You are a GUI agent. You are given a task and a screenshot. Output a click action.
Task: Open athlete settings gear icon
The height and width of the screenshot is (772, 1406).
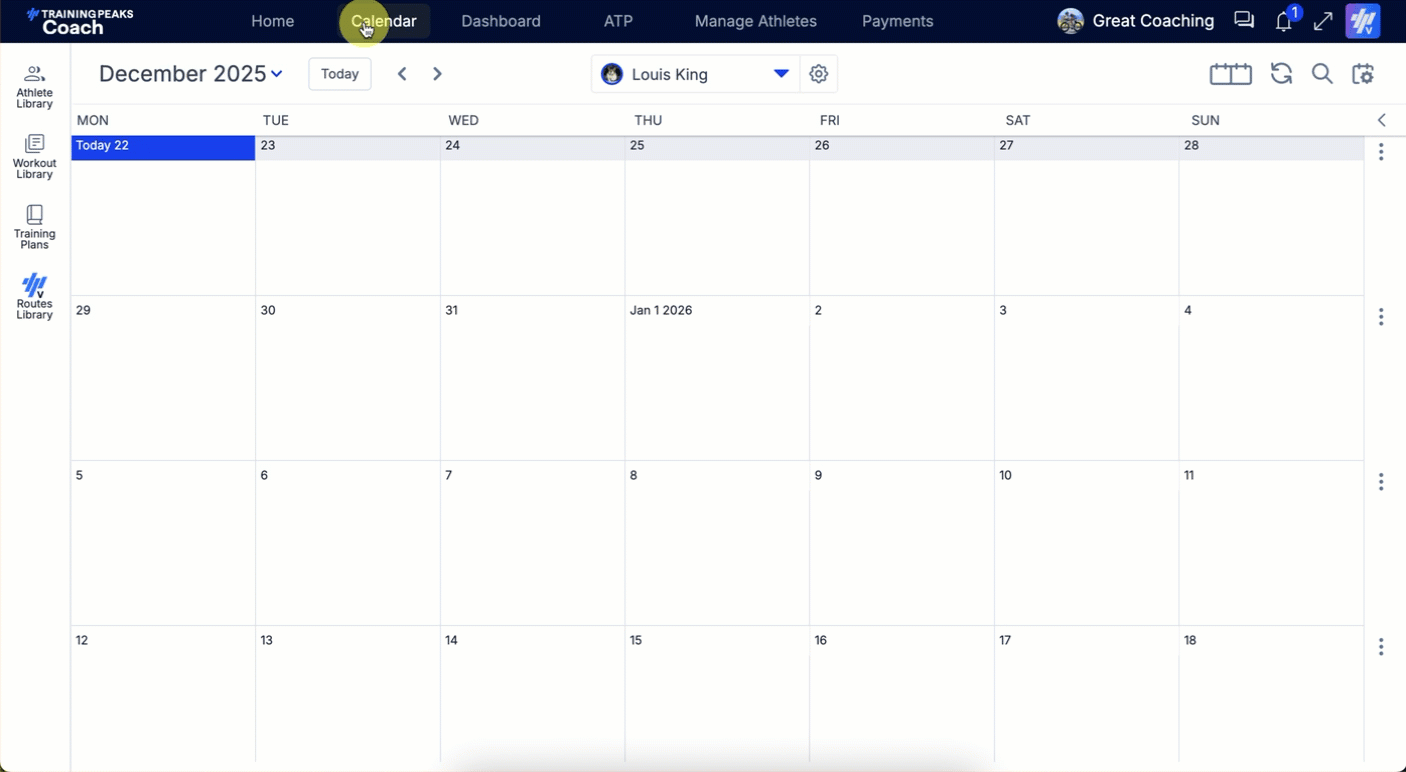pyautogui.click(x=819, y=74)
